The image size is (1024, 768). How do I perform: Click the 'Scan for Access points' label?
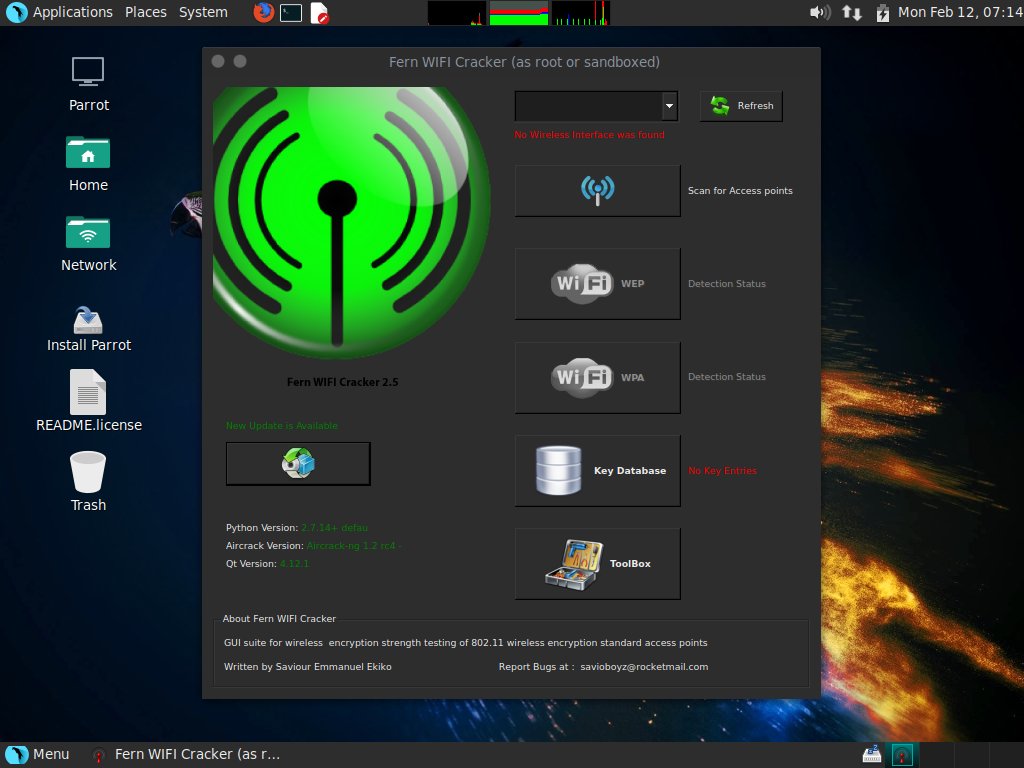740,191
